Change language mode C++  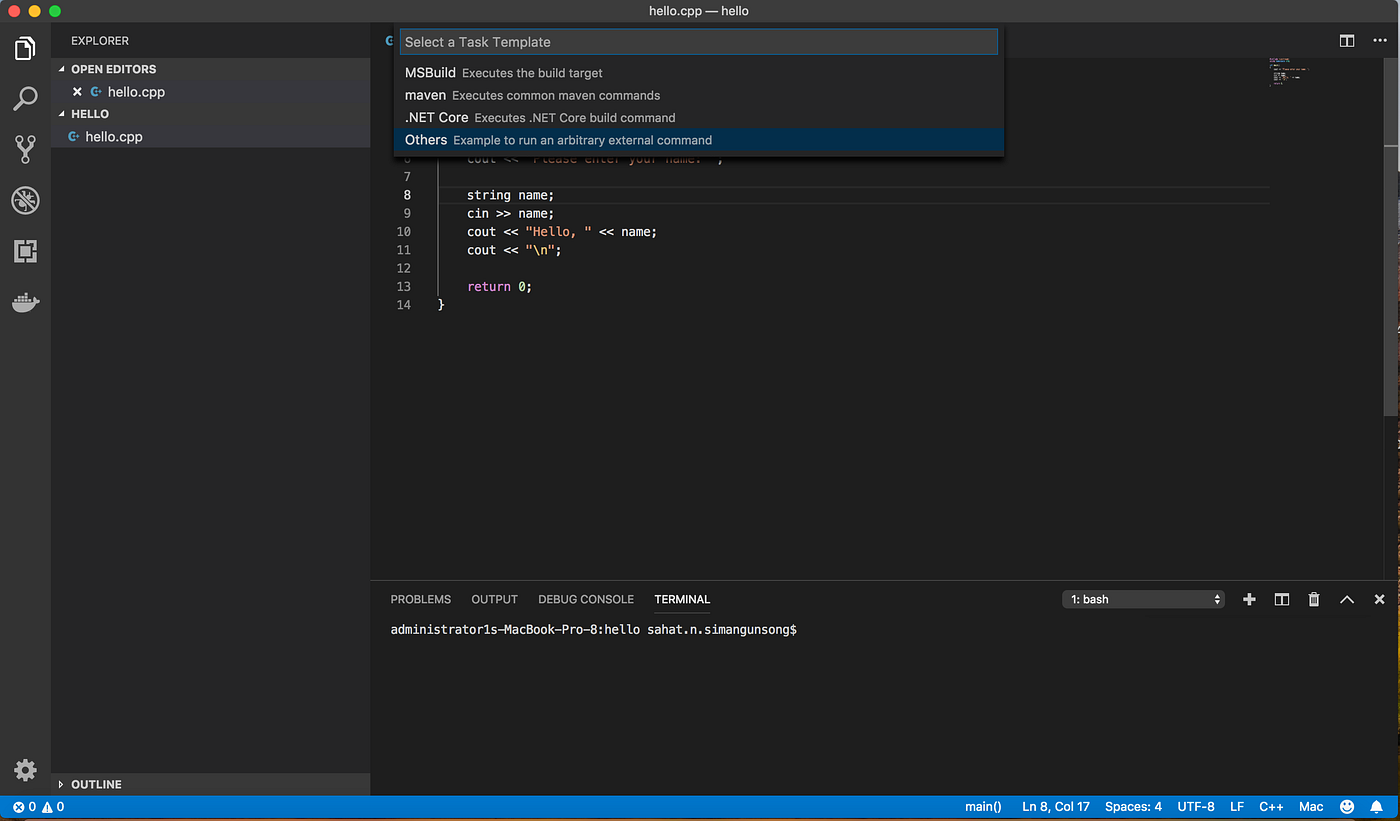[x=1271, y=806]
